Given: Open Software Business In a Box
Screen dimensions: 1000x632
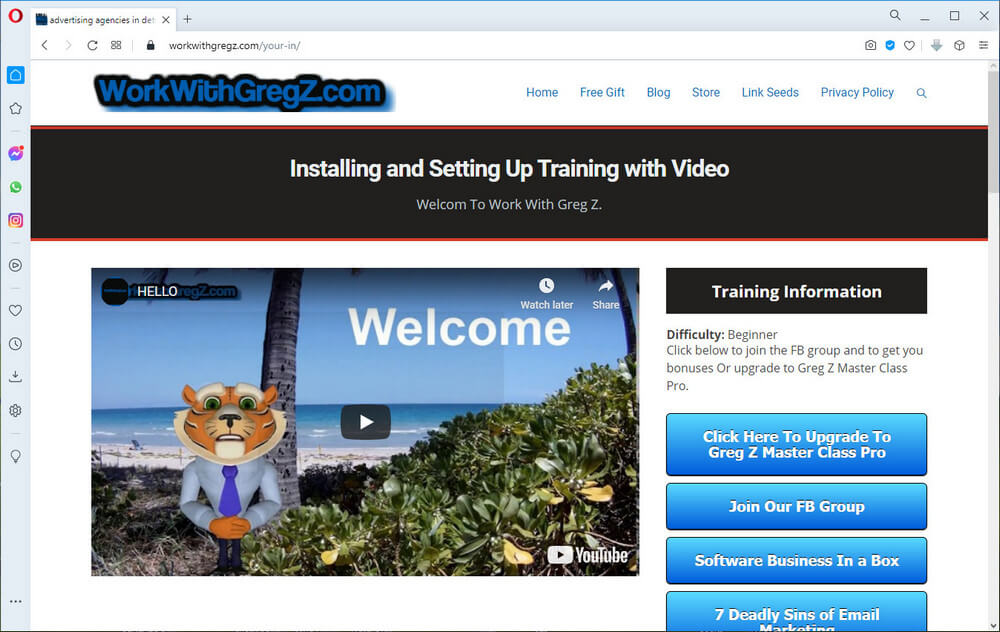Looking at the screenshot, I should (x=797, y=561).
